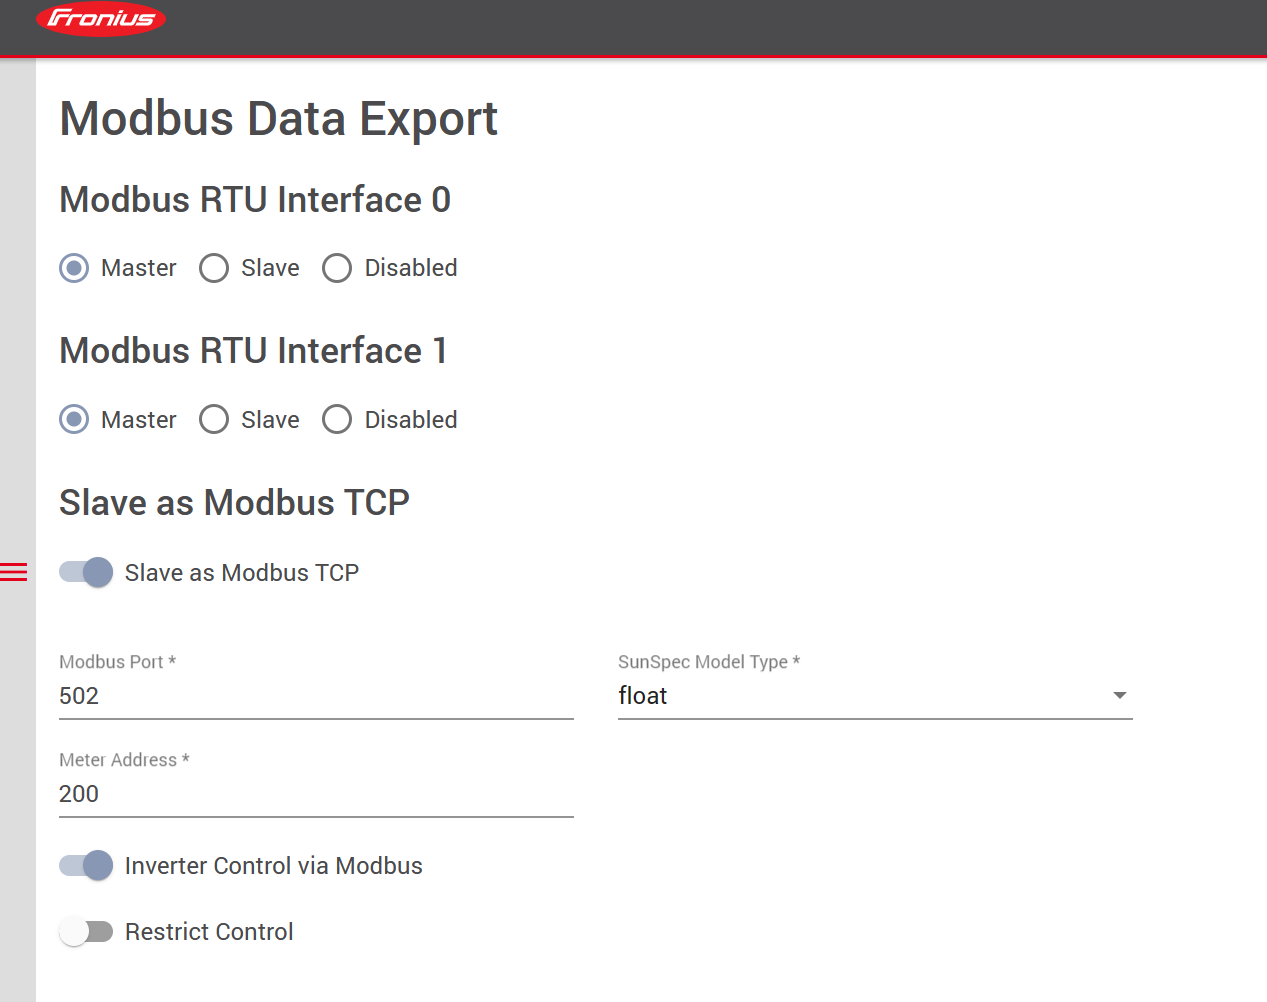Select Slave for Modbus RTU Interface 0
This screenshot has height=1002, width=1267.
pos(214,268)
